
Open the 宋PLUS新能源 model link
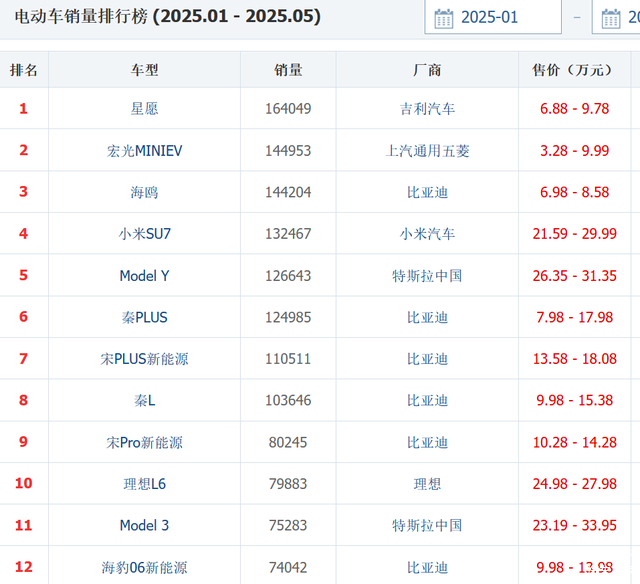coord(144,359)
